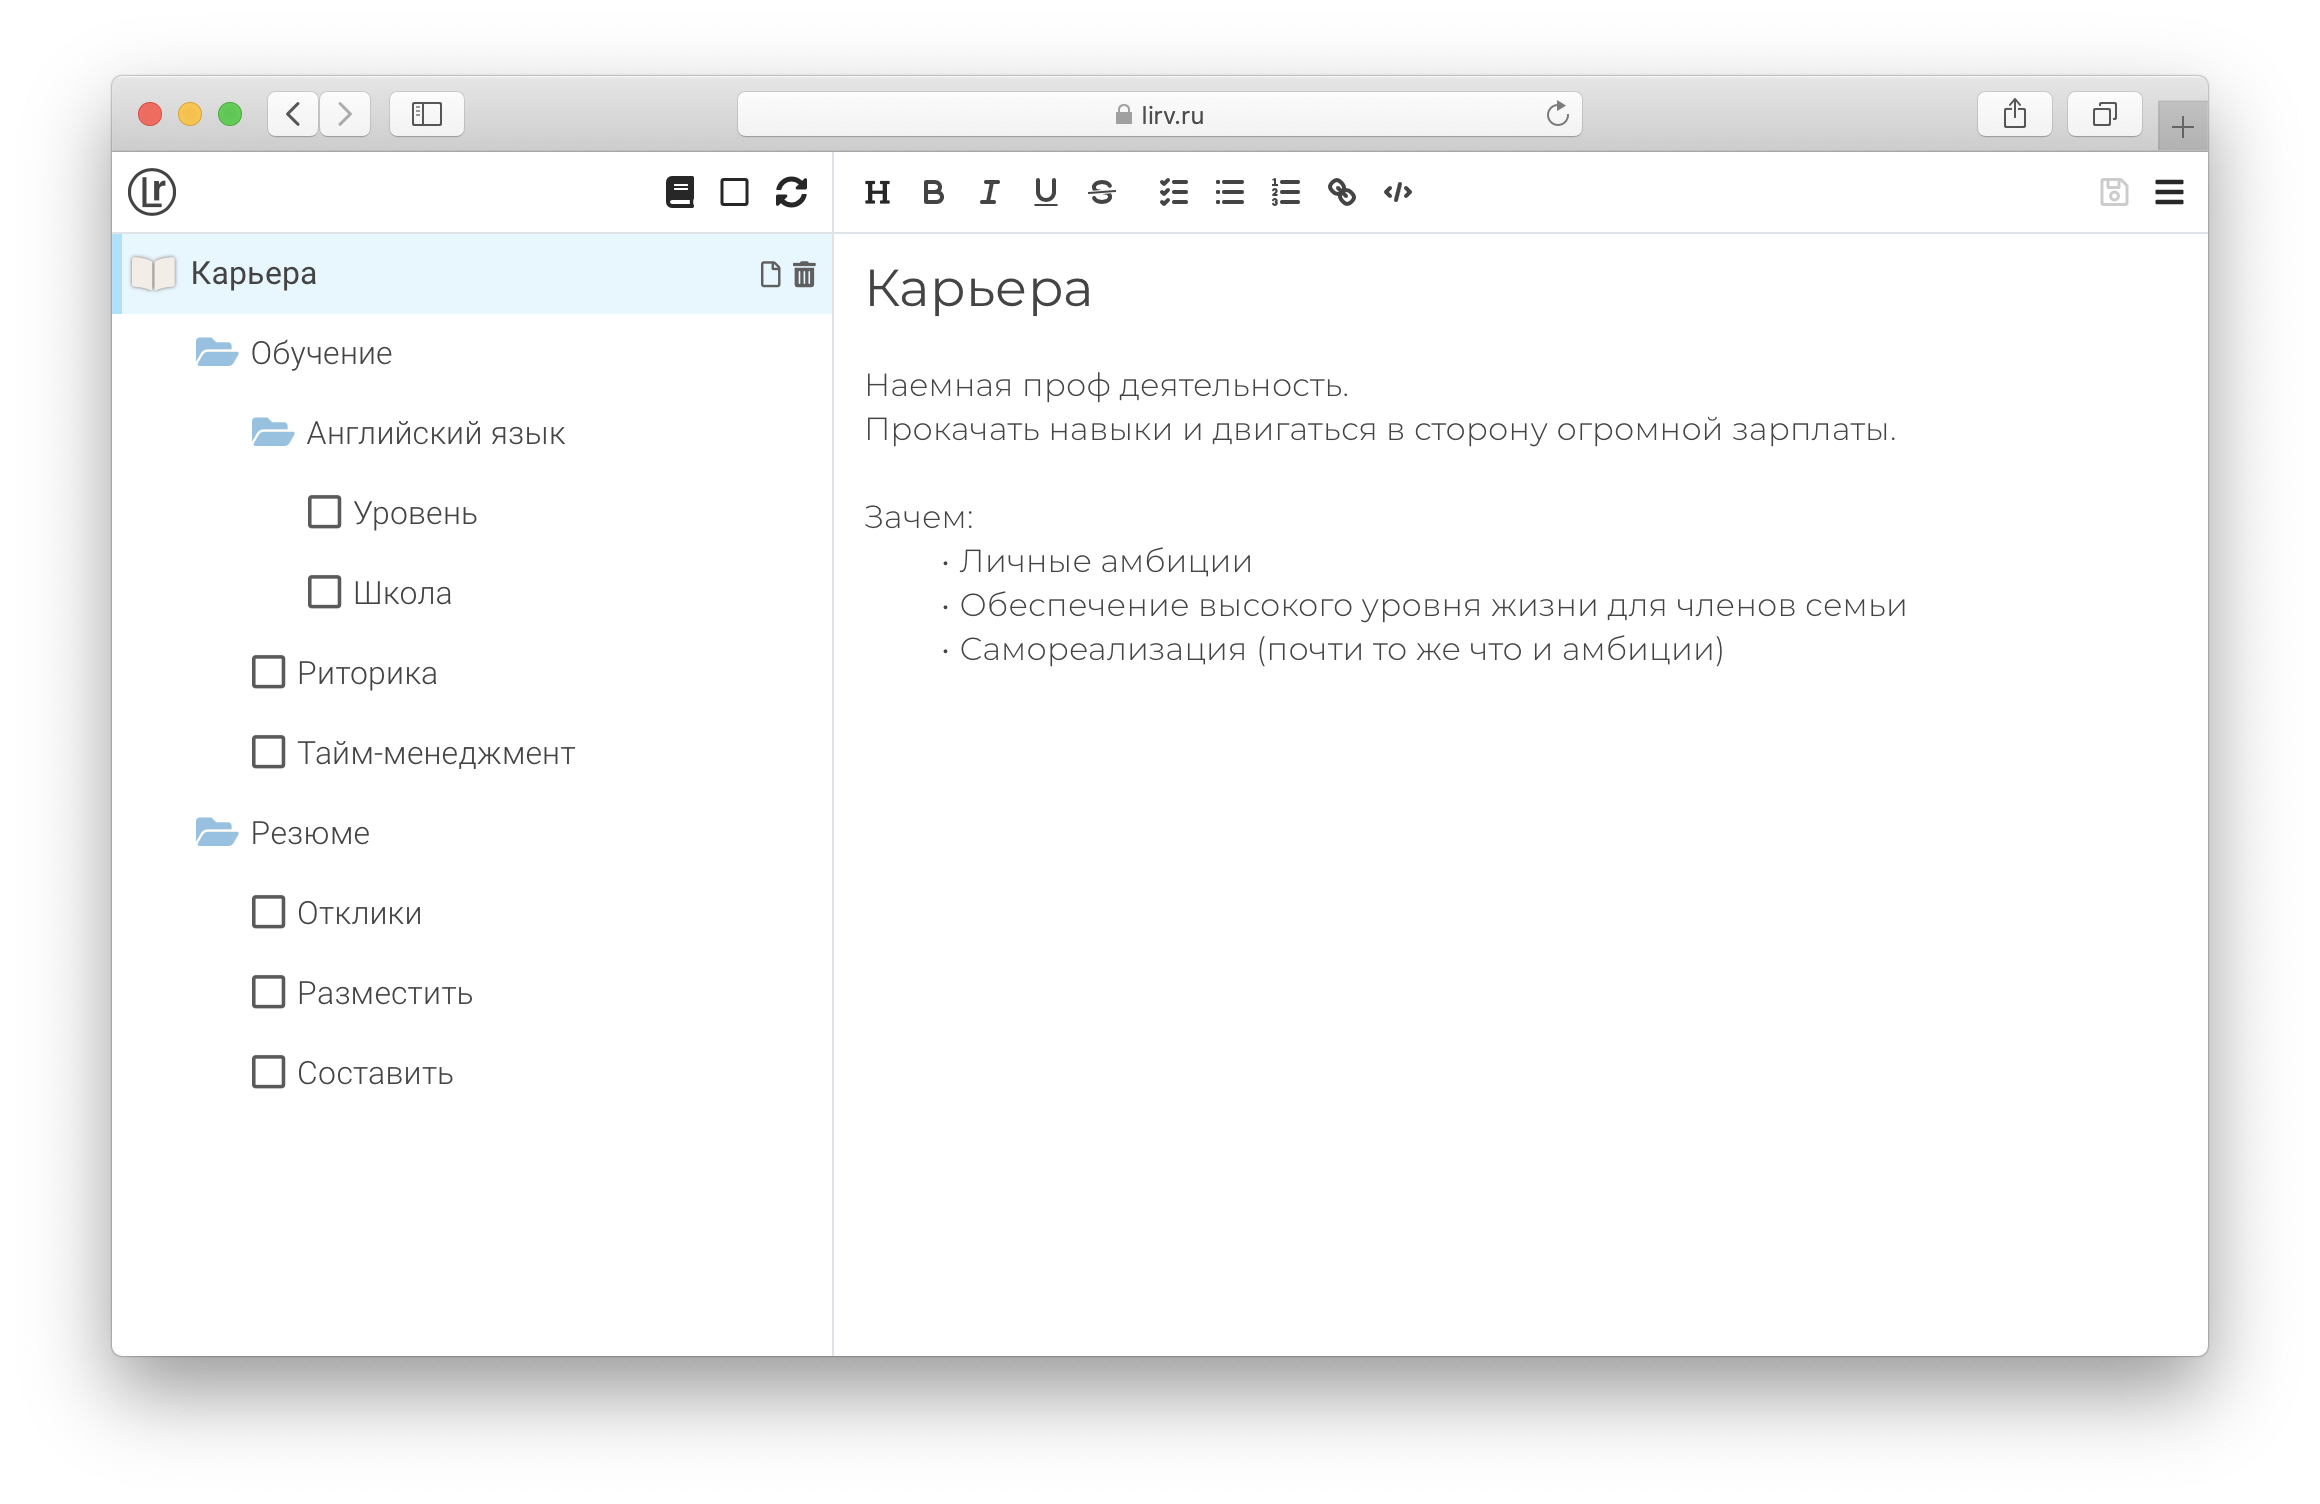Go forward with the browser forward button
The width and height of the screenshot is (2320, 1504).
tap(345, 114)
